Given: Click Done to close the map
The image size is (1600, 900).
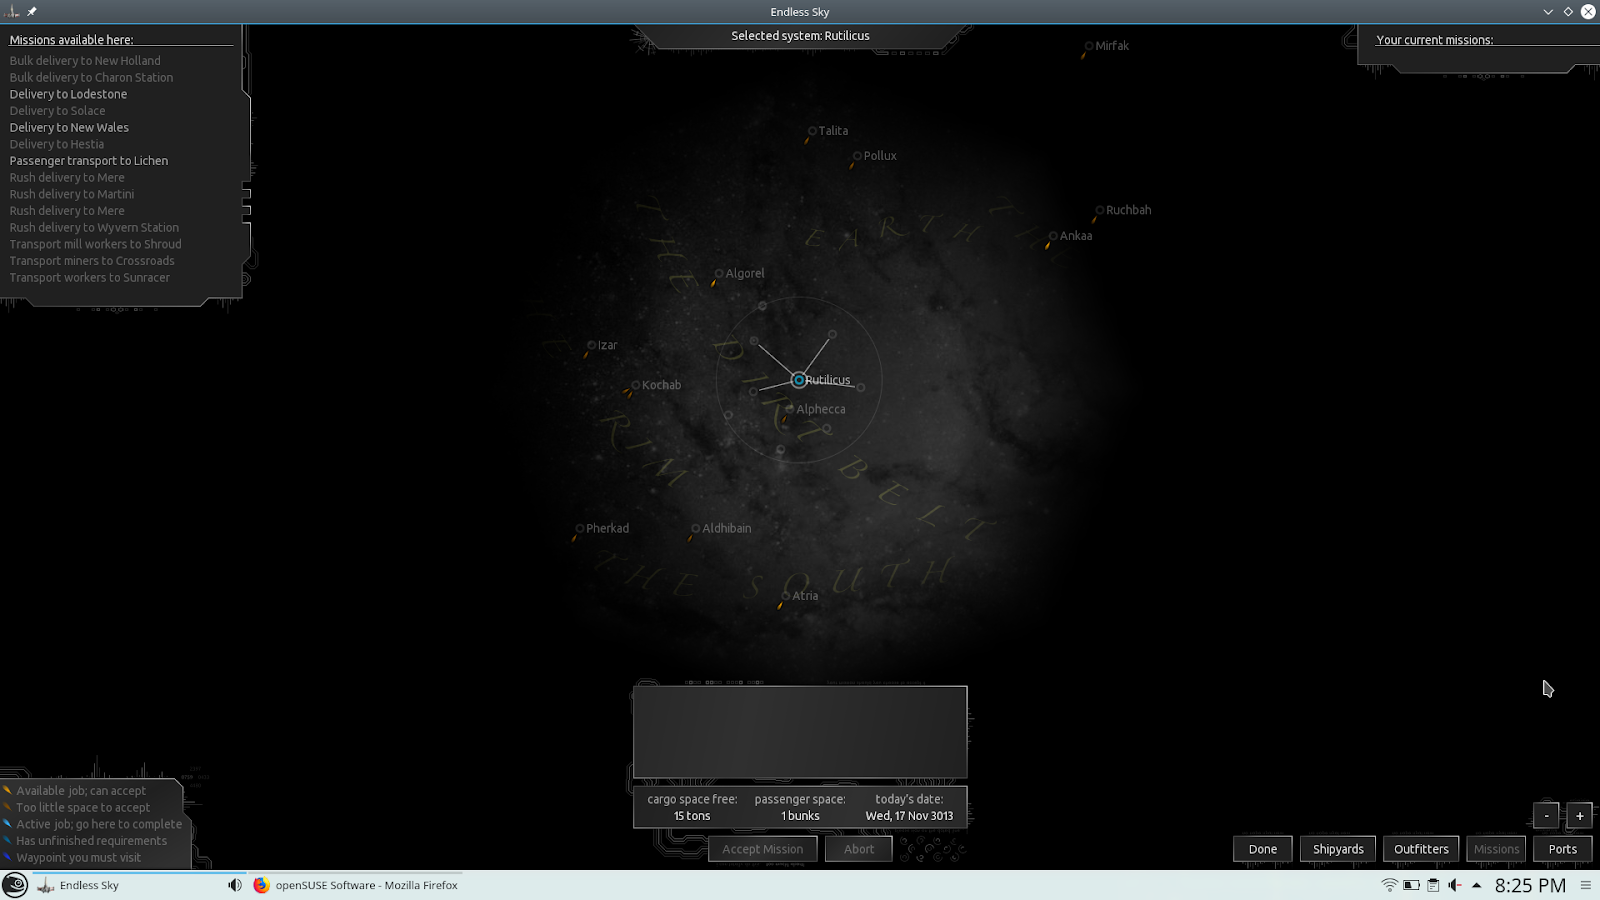Looking at the screenshot, I should pyautogui.click(x=1262, y=849).
